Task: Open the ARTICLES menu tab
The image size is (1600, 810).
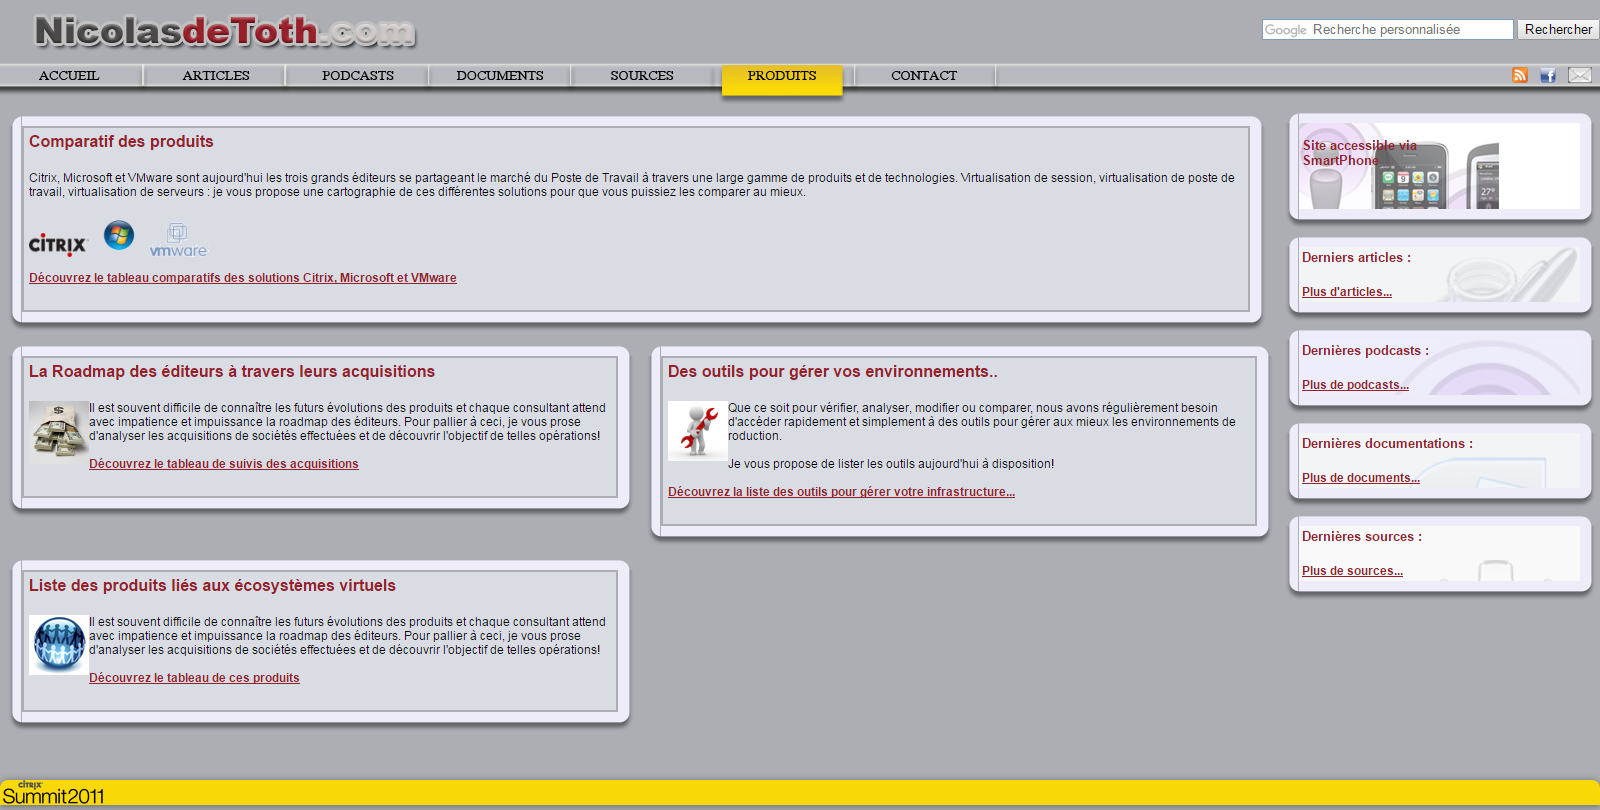Action: [216, 76]
